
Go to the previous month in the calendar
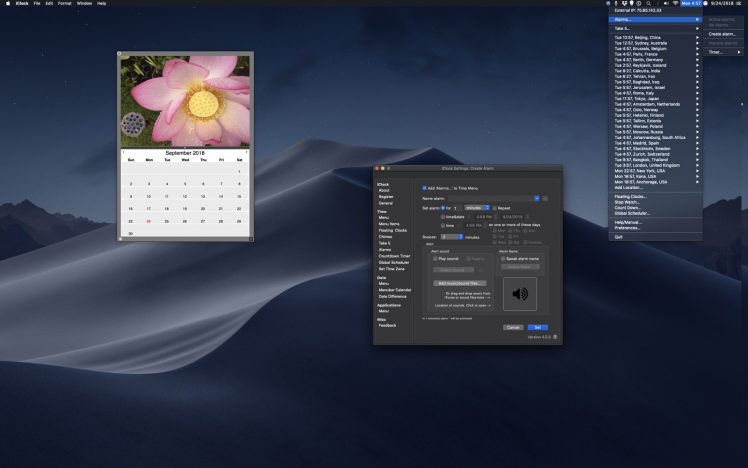pos(123,152)
